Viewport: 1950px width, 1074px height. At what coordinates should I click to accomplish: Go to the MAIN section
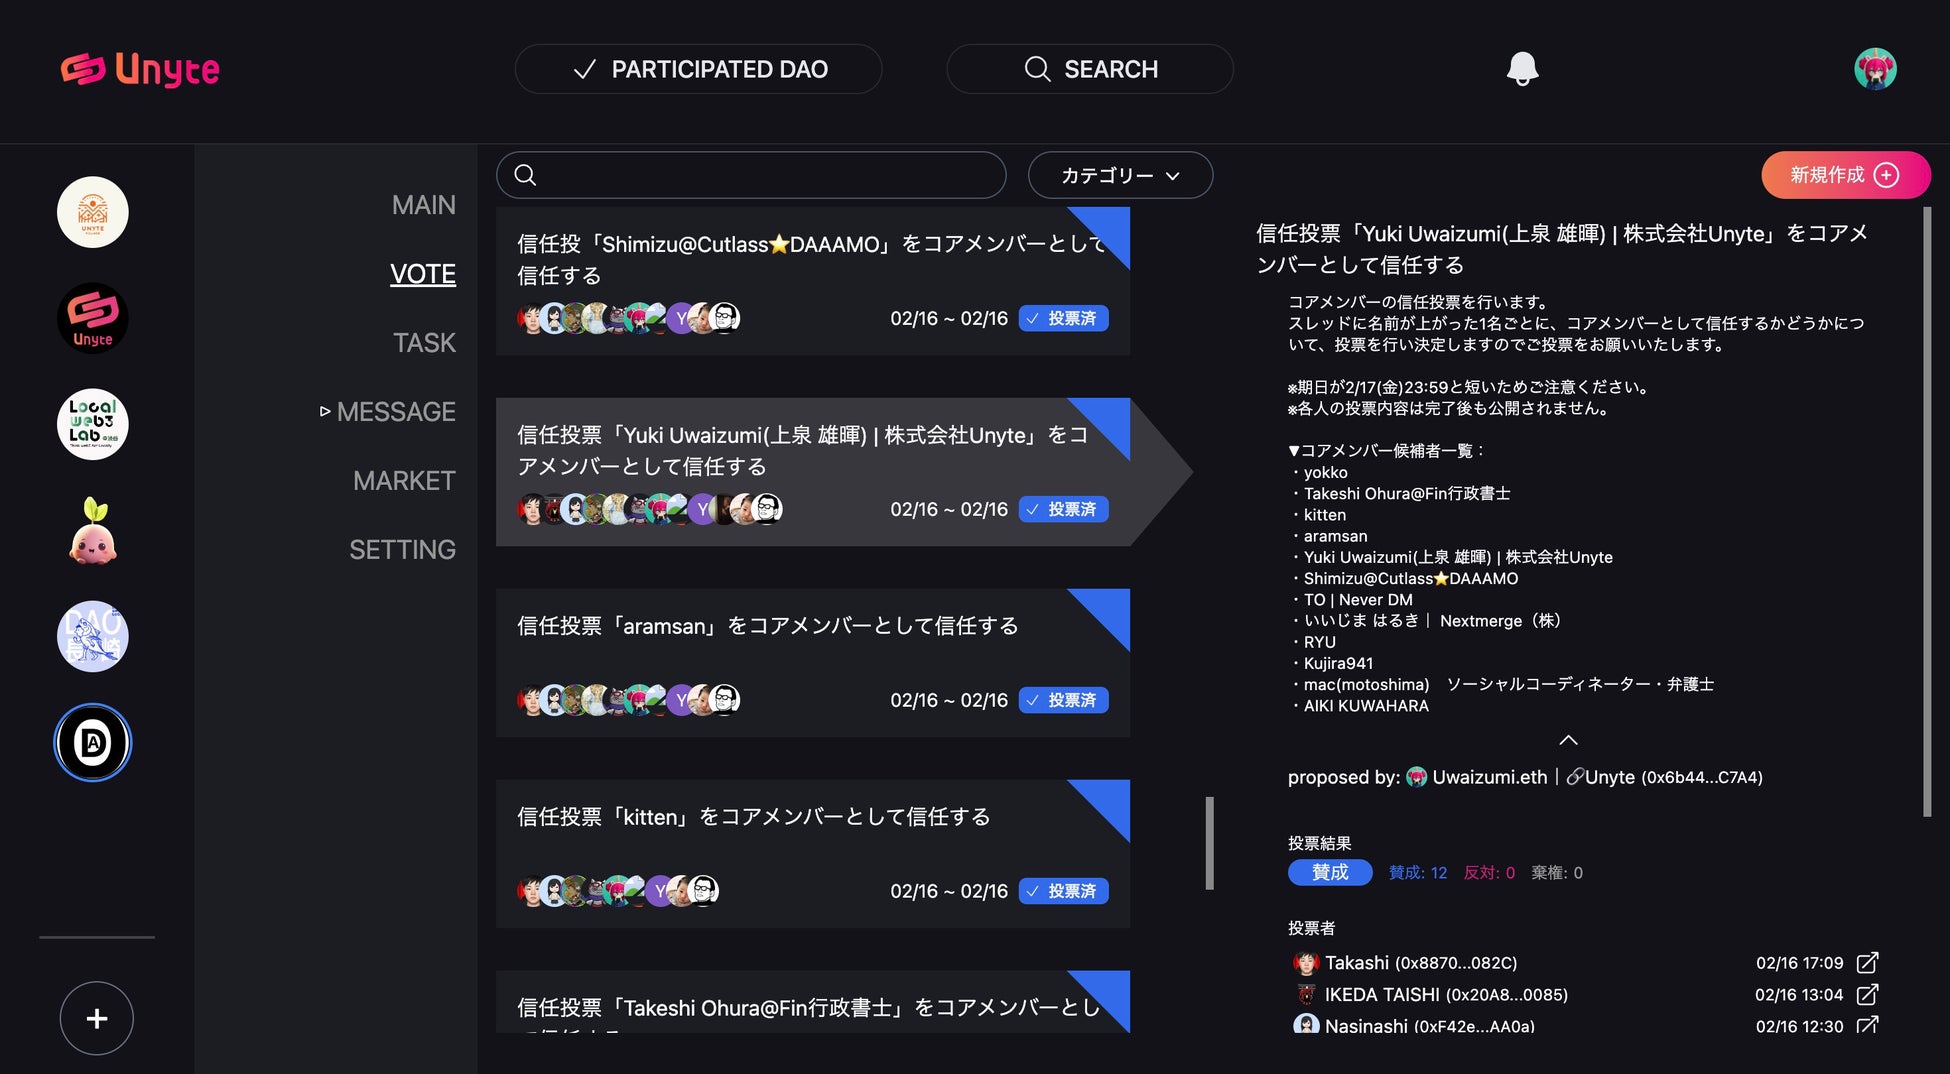424,205
